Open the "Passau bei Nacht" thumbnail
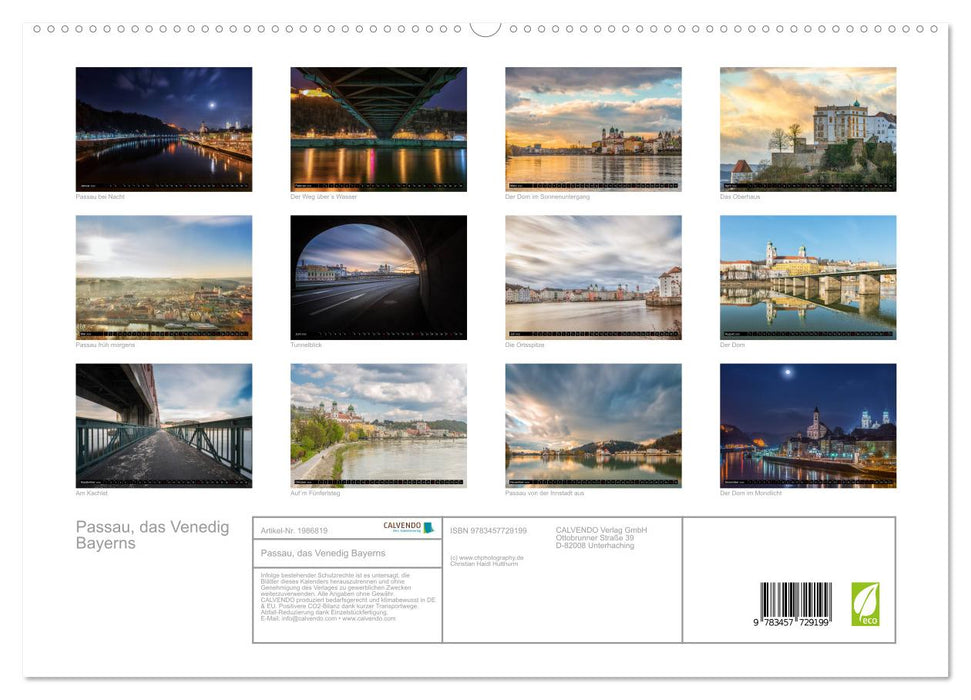 (163, 128)
